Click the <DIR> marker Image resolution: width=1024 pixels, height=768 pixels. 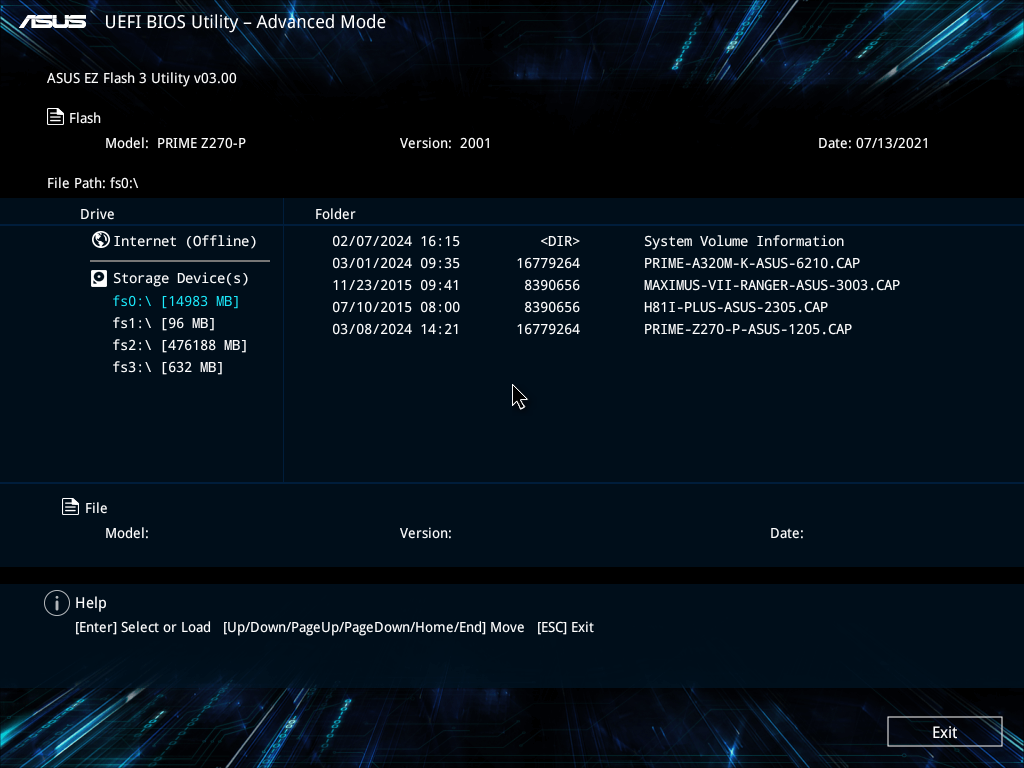(560, 241)
